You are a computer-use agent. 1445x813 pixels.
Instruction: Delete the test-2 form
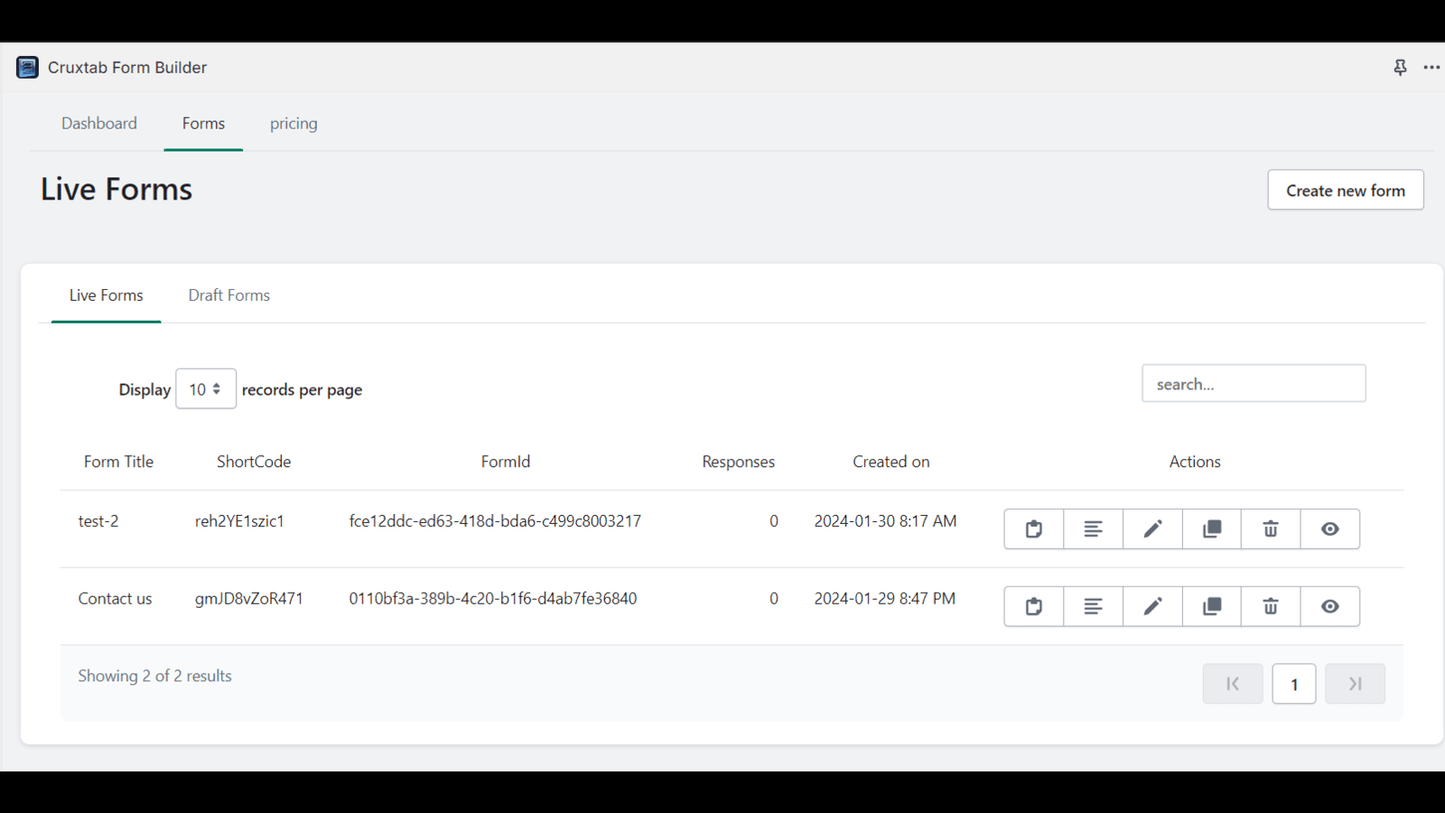click(1270, 529)
